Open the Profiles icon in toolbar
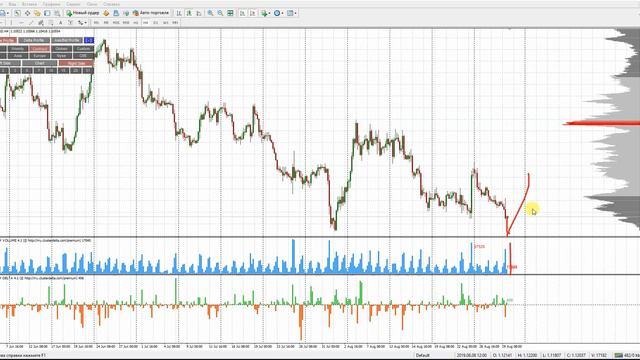Viewport: 640px width, 360px height. (x=17, y=13)
